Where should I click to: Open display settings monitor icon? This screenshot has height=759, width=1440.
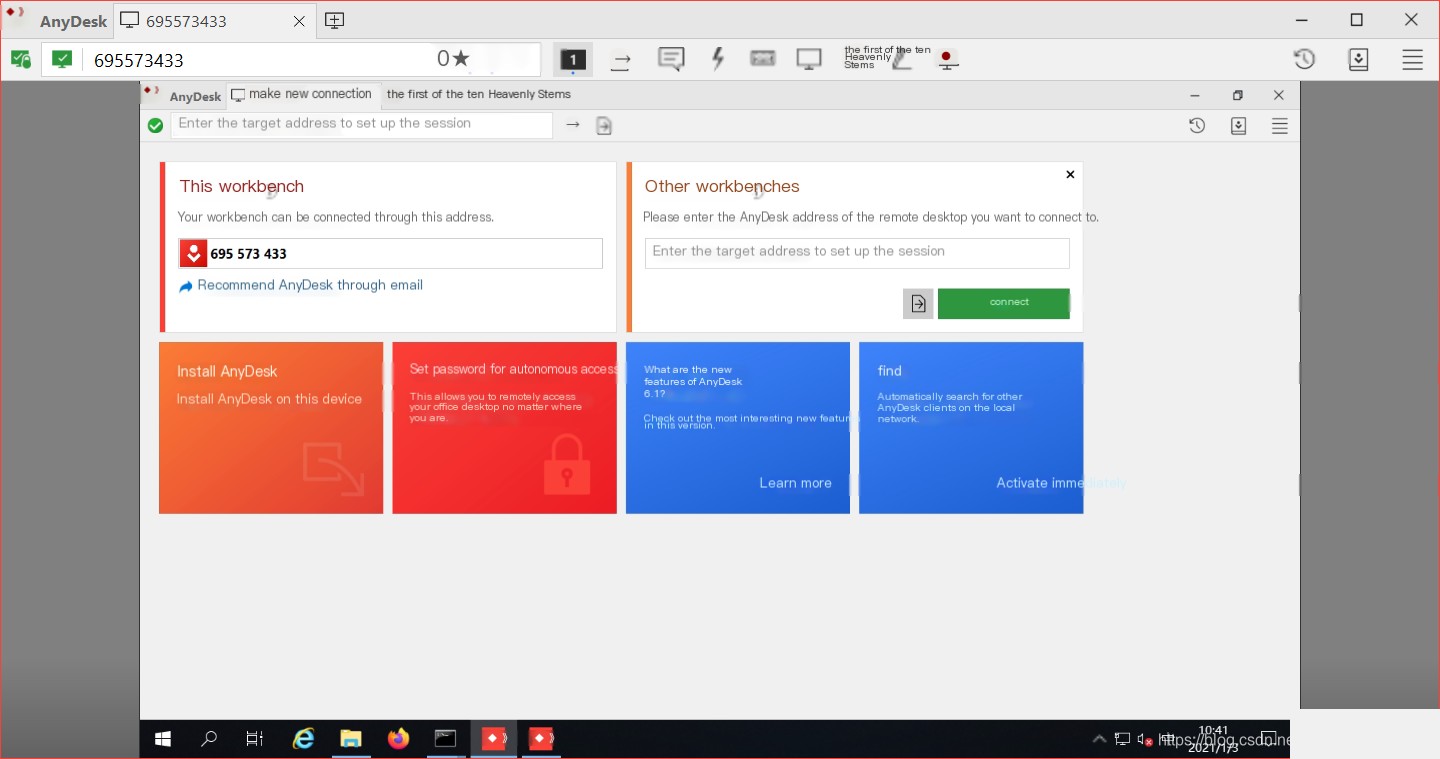[x=809, y=59]
